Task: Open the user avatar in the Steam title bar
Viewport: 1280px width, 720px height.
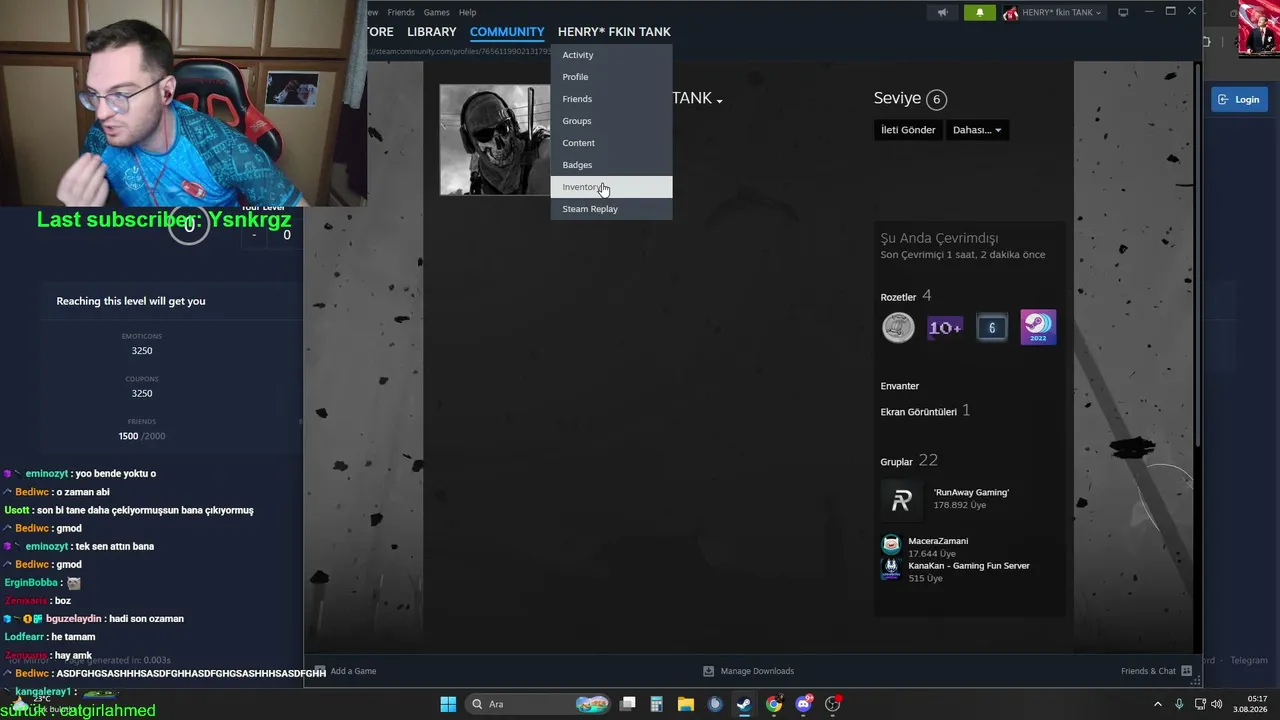Action: point(1010,13)
